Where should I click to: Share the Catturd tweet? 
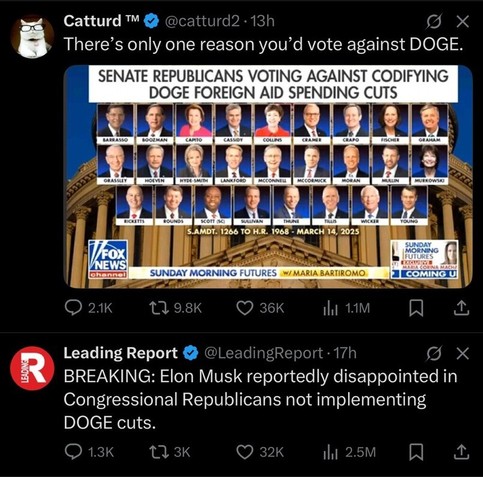pos(462,308)
